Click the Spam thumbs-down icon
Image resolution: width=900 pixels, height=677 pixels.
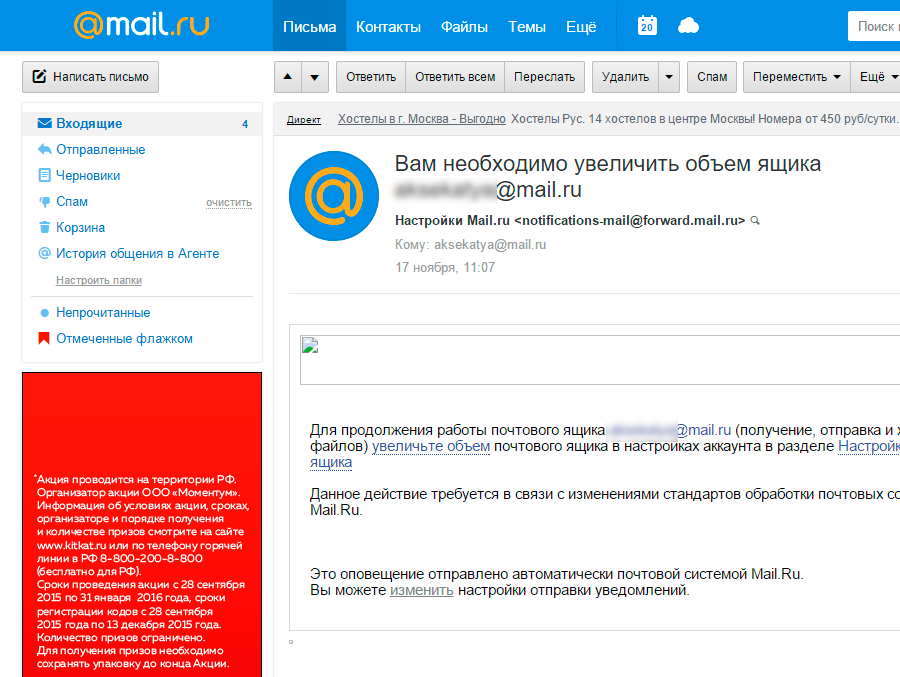coord(44,202)
